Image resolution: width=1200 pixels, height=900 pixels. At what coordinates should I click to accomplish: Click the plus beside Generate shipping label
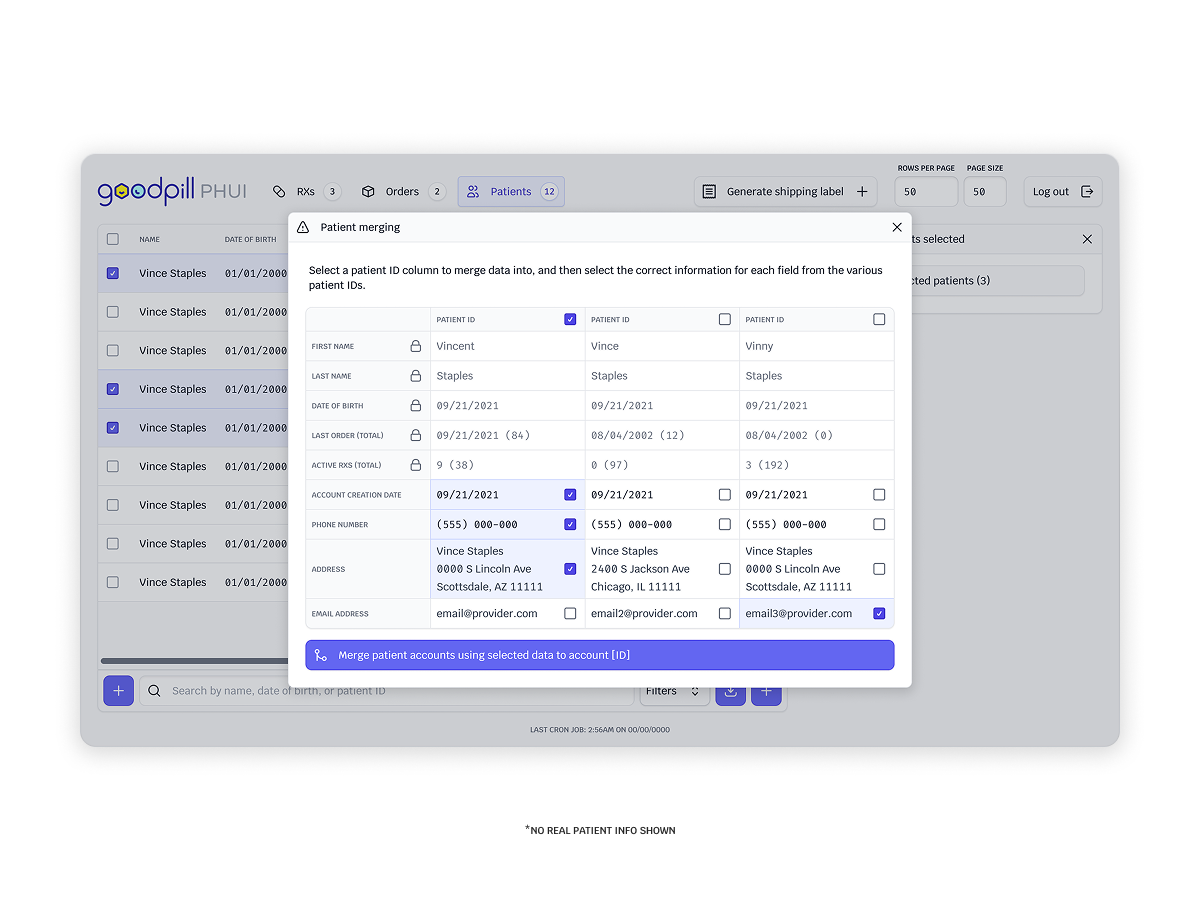pyautogui.click(x=862, y=191)
